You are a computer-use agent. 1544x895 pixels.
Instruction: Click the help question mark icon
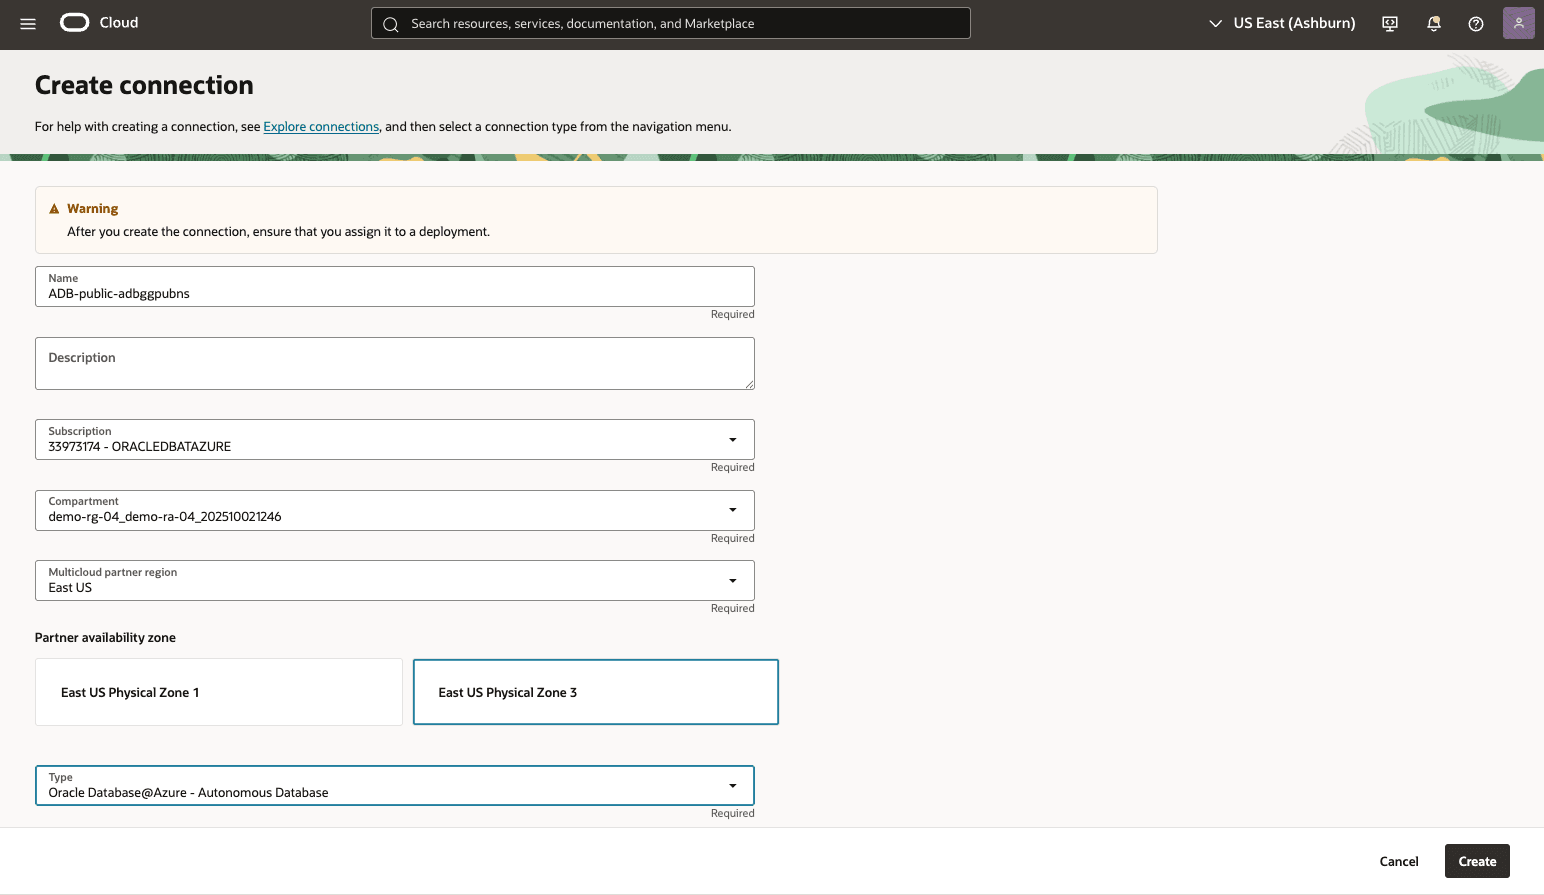[1475, 23]
